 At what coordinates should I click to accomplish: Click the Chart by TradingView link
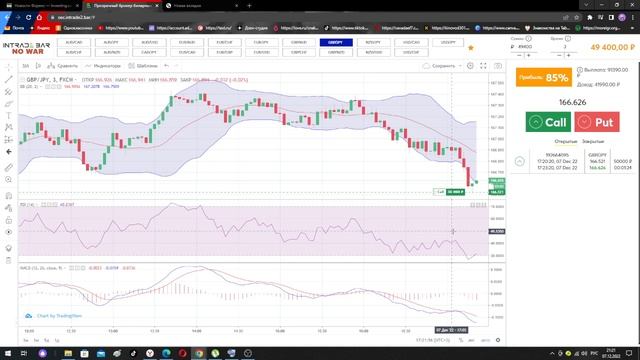pyautogui.click(x=59, y=316)
